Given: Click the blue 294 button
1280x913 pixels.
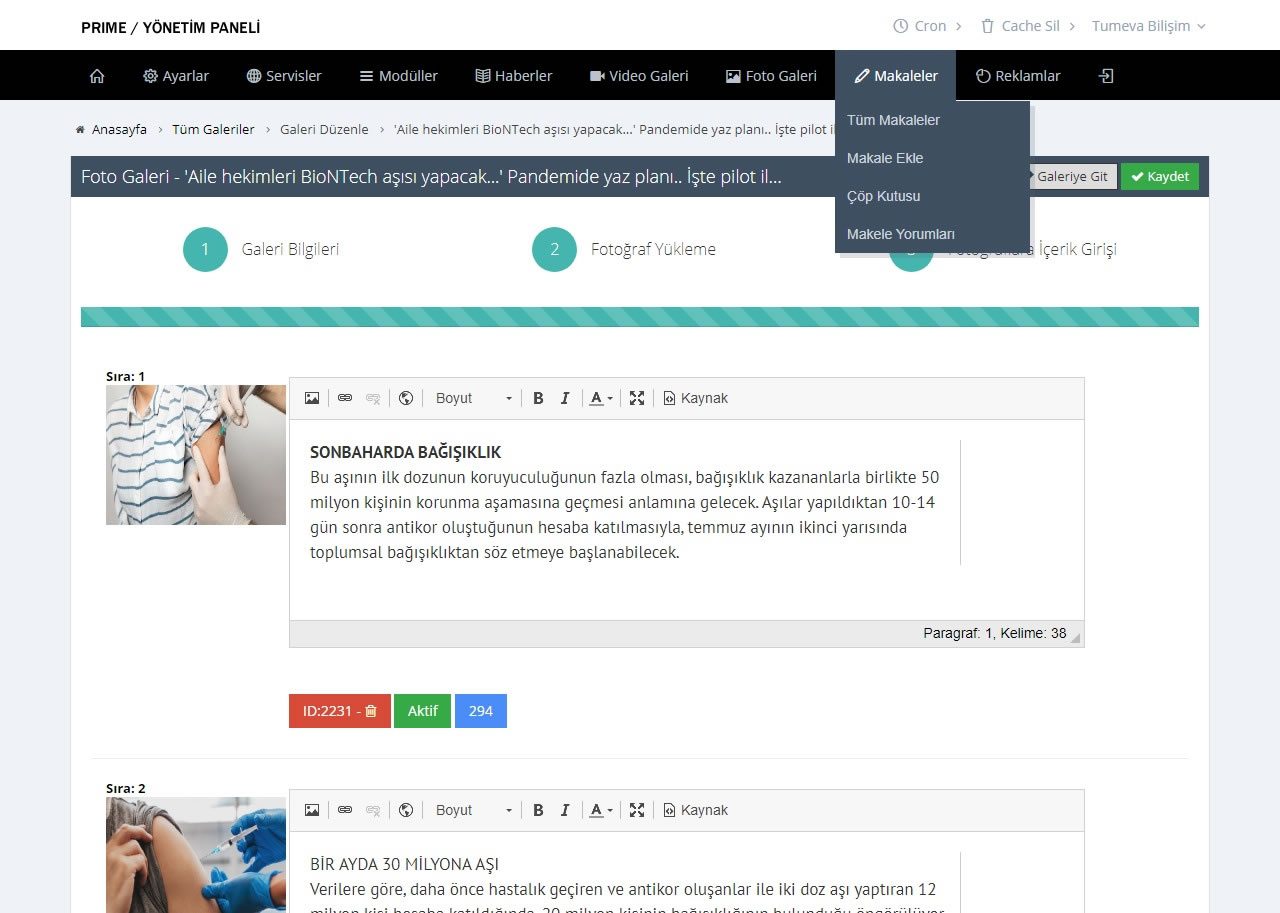Looking at the screenshot, I should pyautogui.click(x=481, y=711).
